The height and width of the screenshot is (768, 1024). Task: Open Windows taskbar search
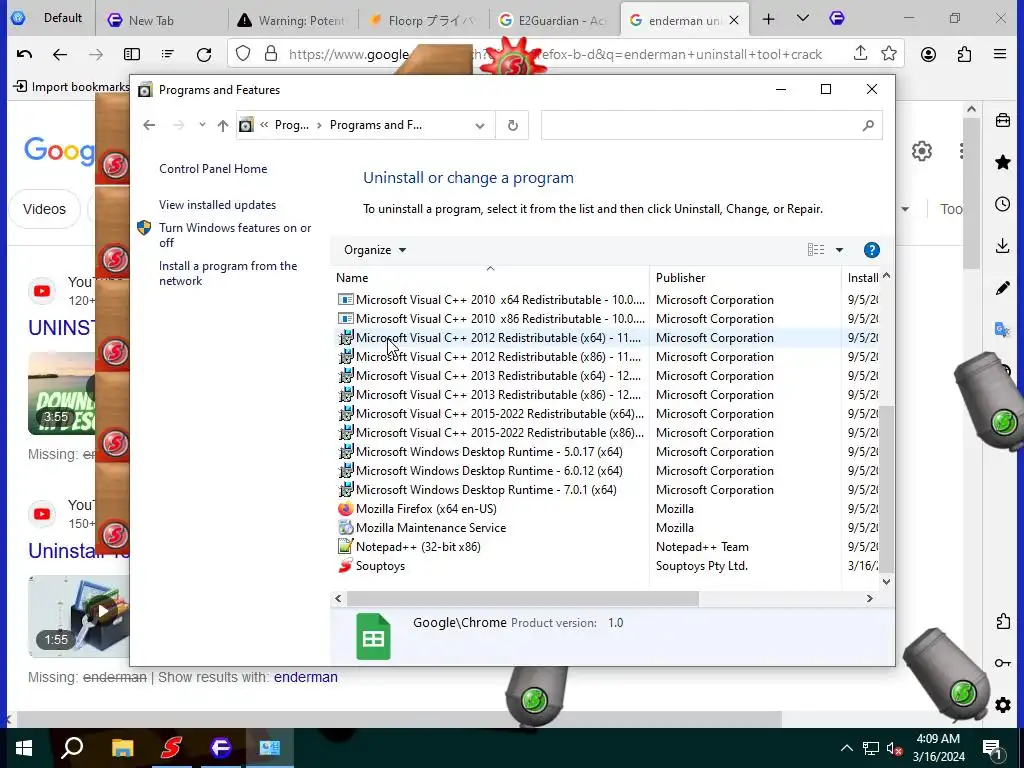click(x=72, y=748)
